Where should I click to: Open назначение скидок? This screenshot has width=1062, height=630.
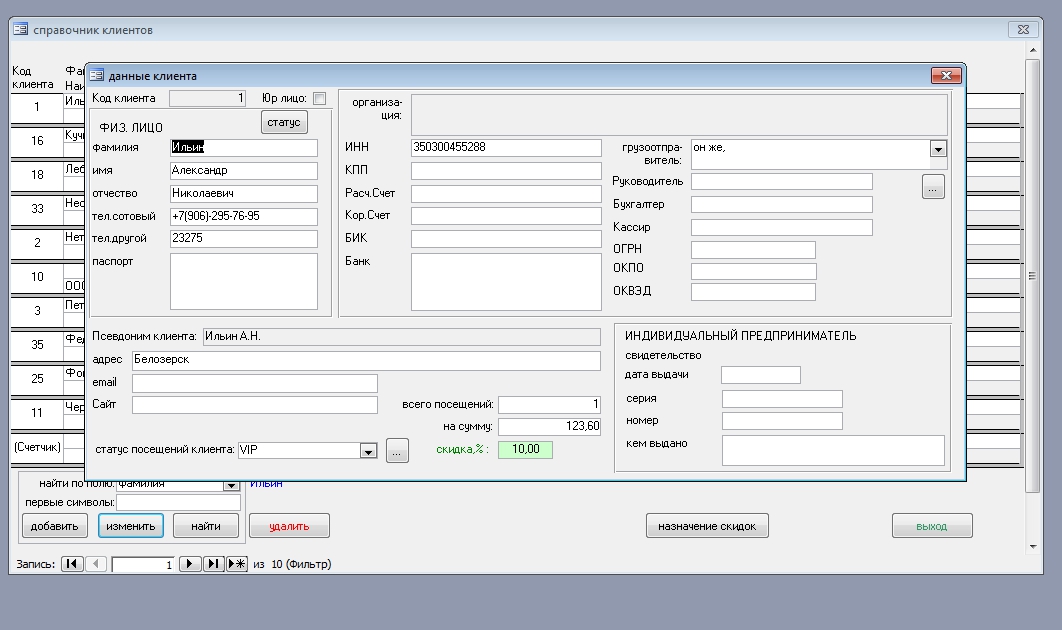pos(707,526)
